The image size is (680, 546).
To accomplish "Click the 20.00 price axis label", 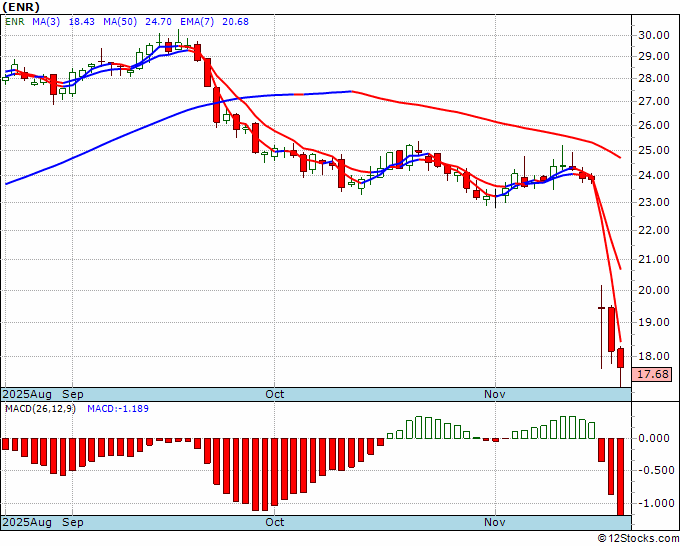I will (x=654, y=290).
